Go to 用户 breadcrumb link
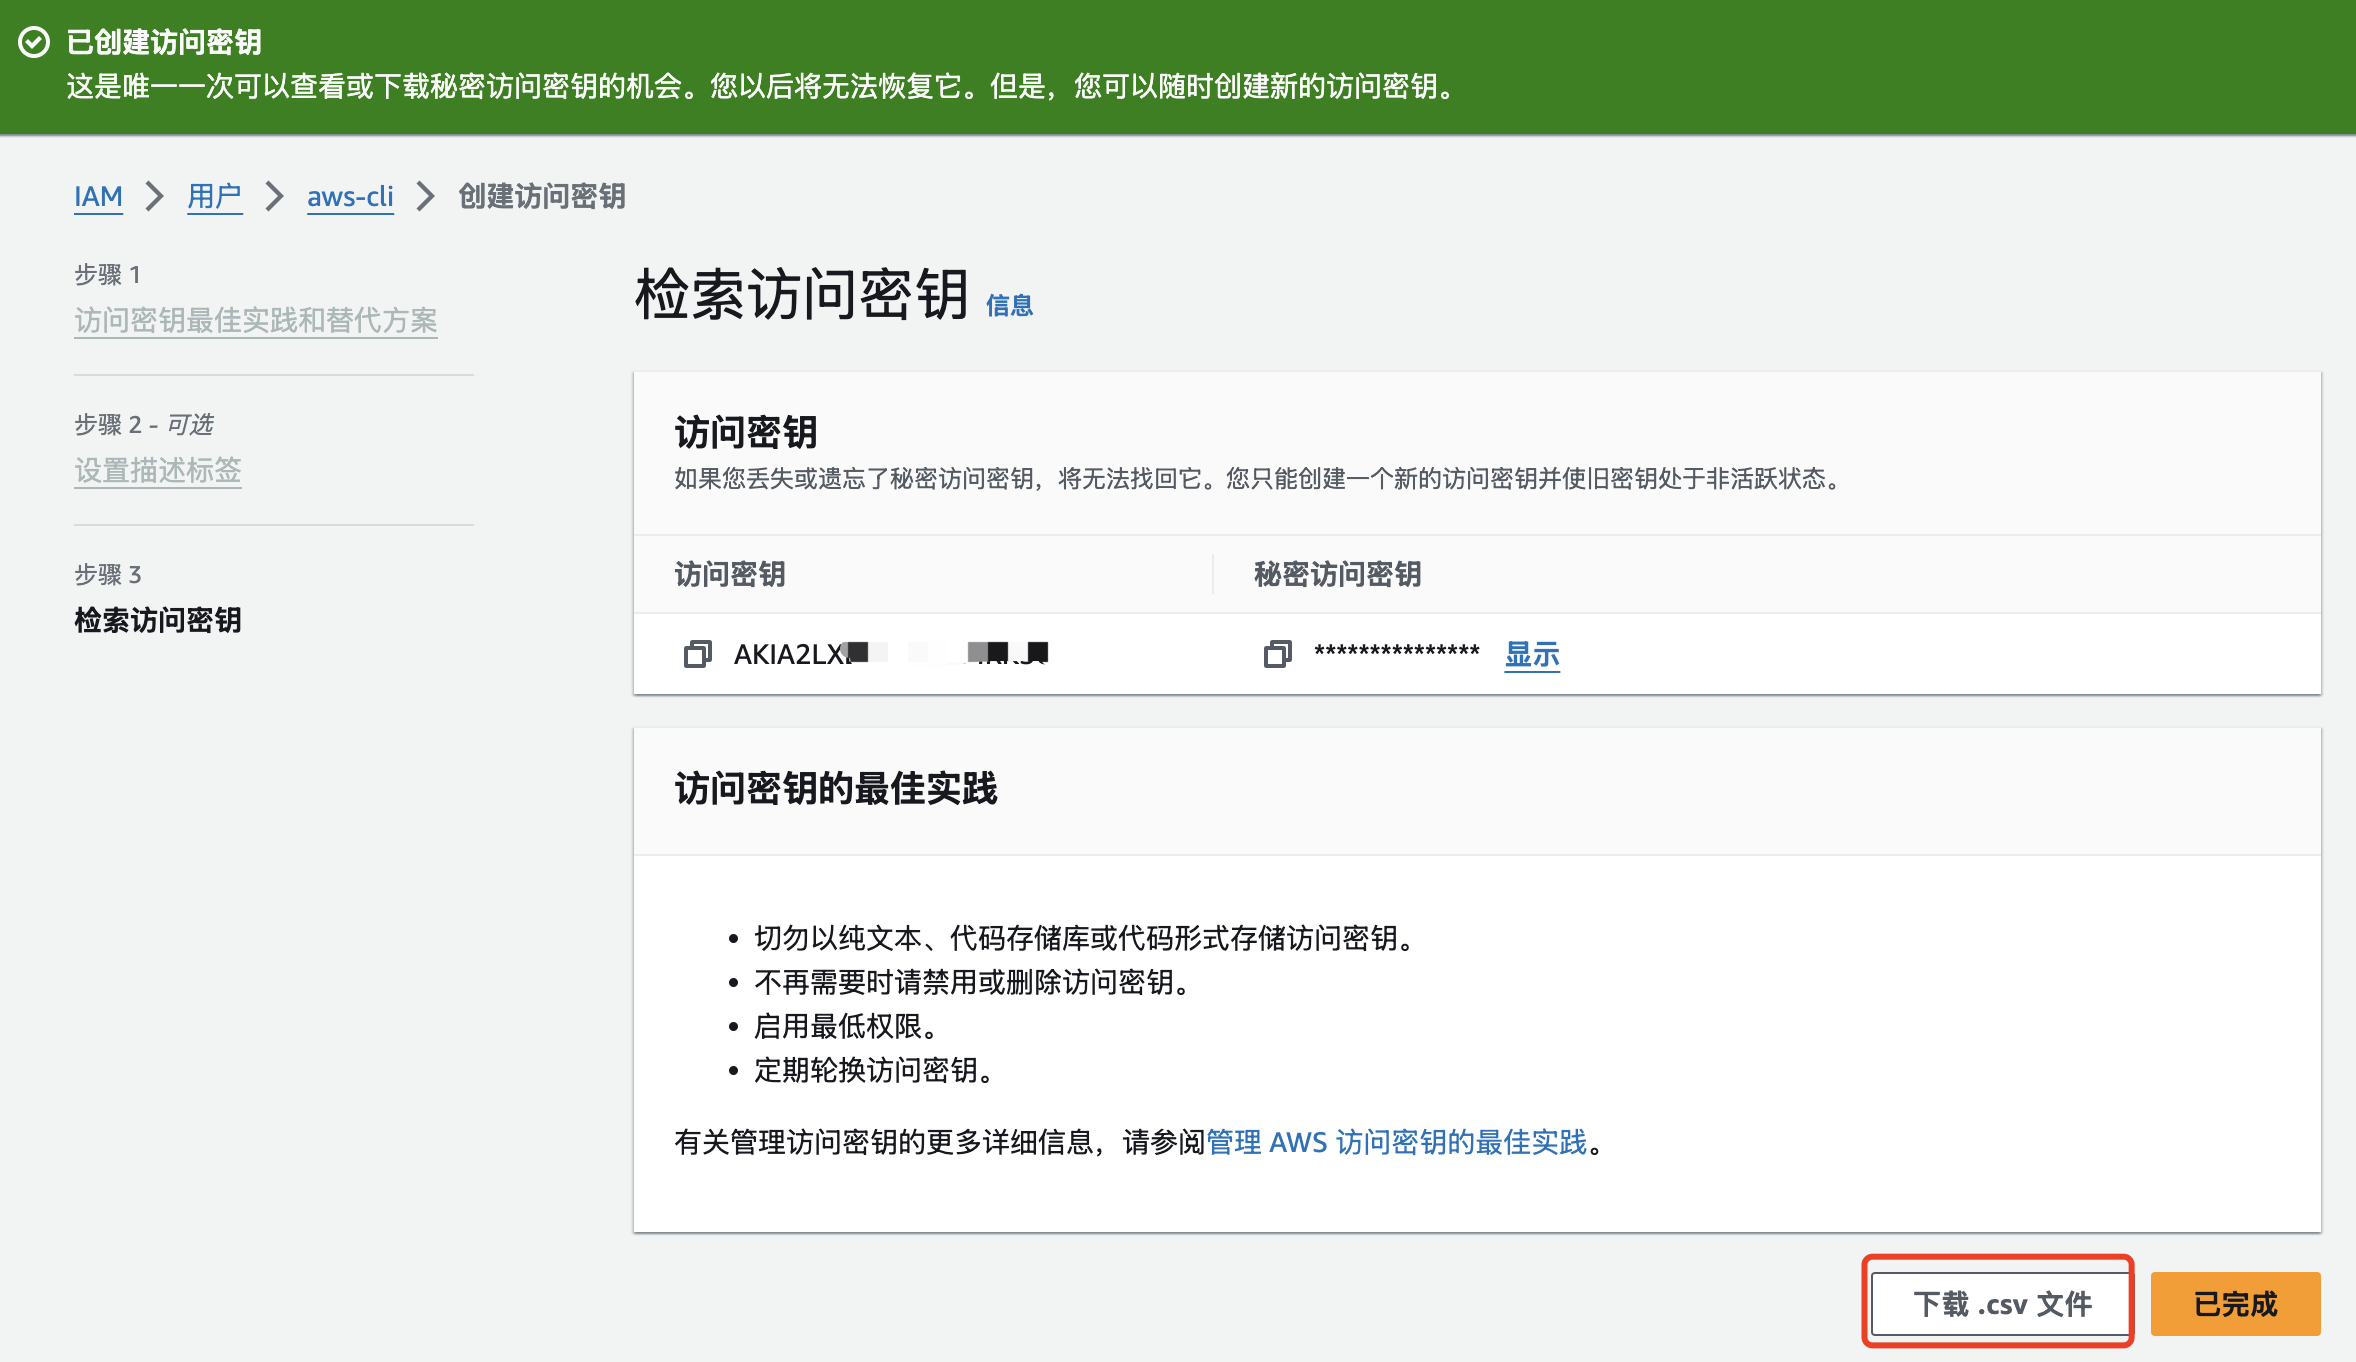 click(214, 196)
